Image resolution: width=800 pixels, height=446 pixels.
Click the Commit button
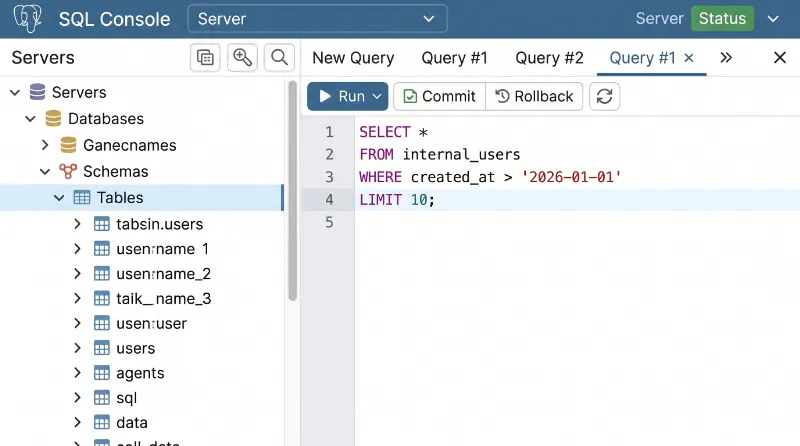click(439, 96)
